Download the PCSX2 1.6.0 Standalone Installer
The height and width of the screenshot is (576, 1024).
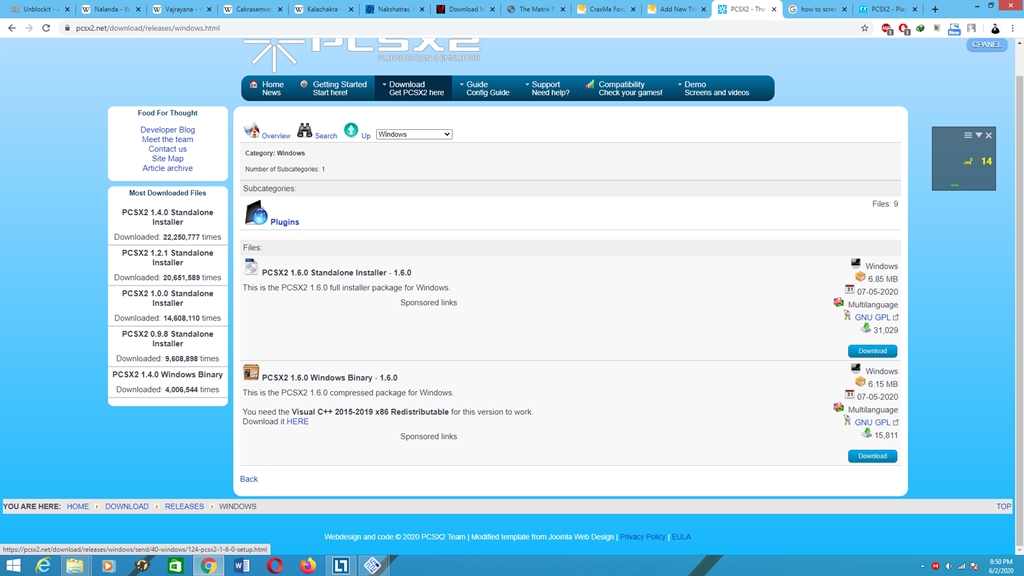coord(872,351)
